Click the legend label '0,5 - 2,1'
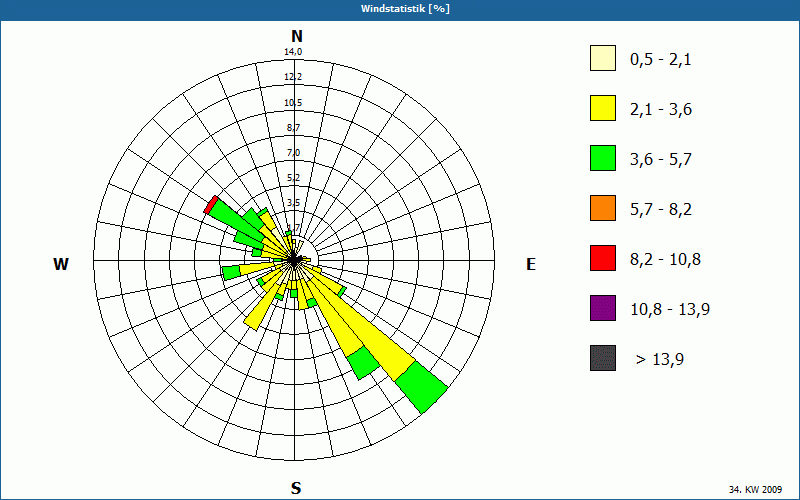The image size is (800, 500). click(661, 60)
